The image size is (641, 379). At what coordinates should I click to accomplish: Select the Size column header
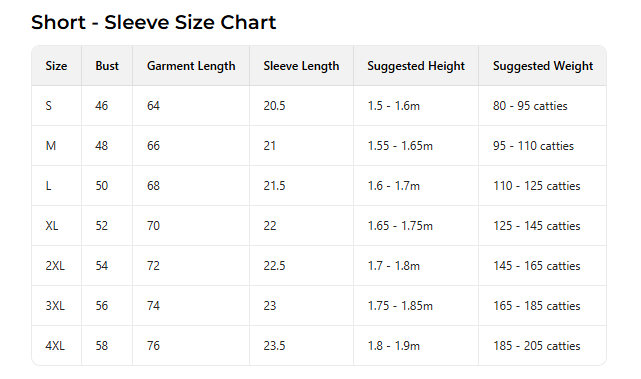point(56,66)
